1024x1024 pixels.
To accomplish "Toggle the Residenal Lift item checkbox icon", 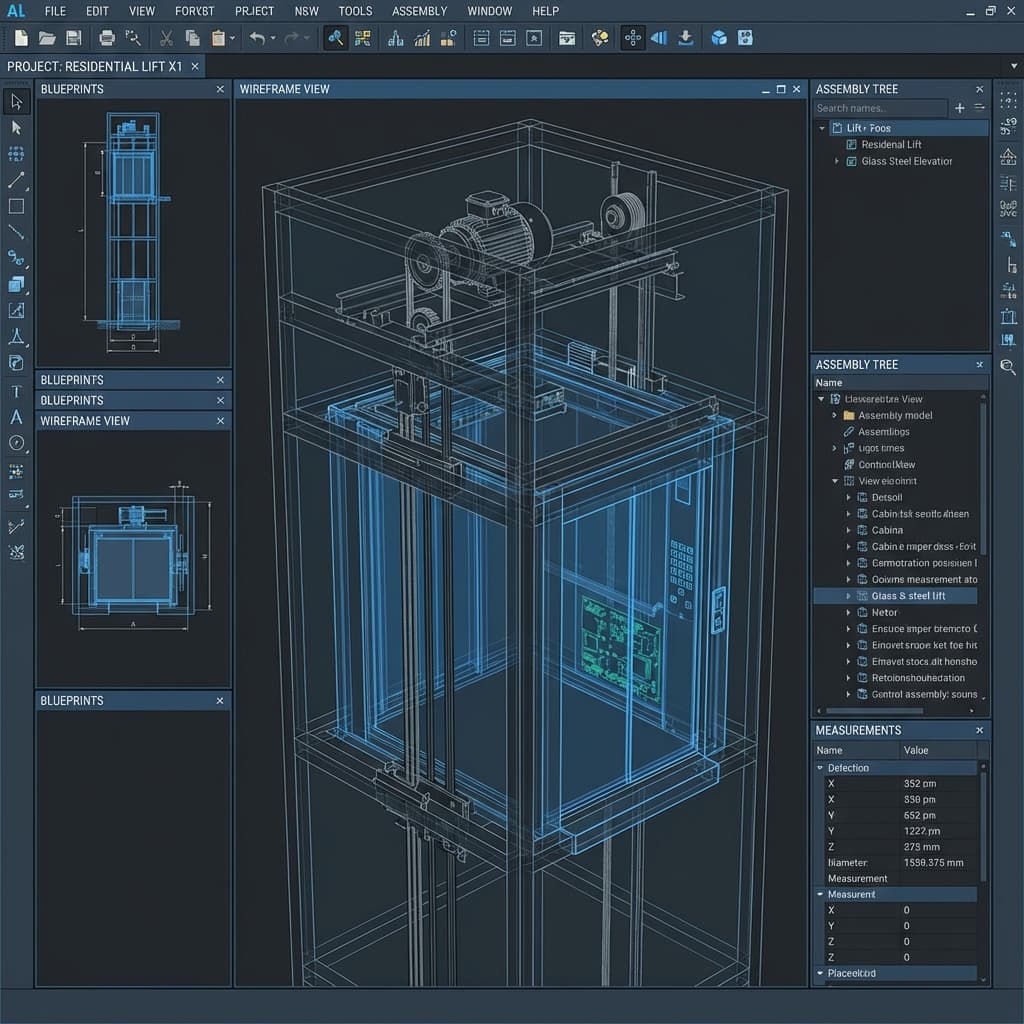I will point(851,145).
